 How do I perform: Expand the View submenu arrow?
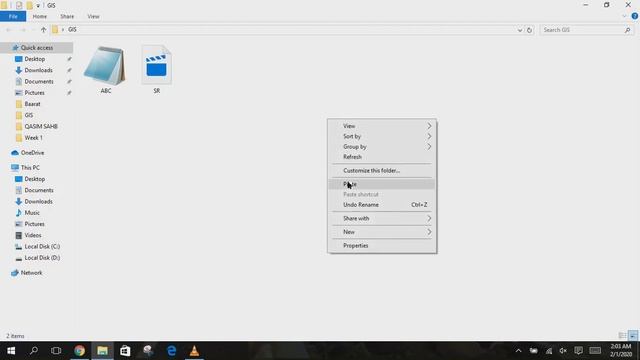click(429, 126)
